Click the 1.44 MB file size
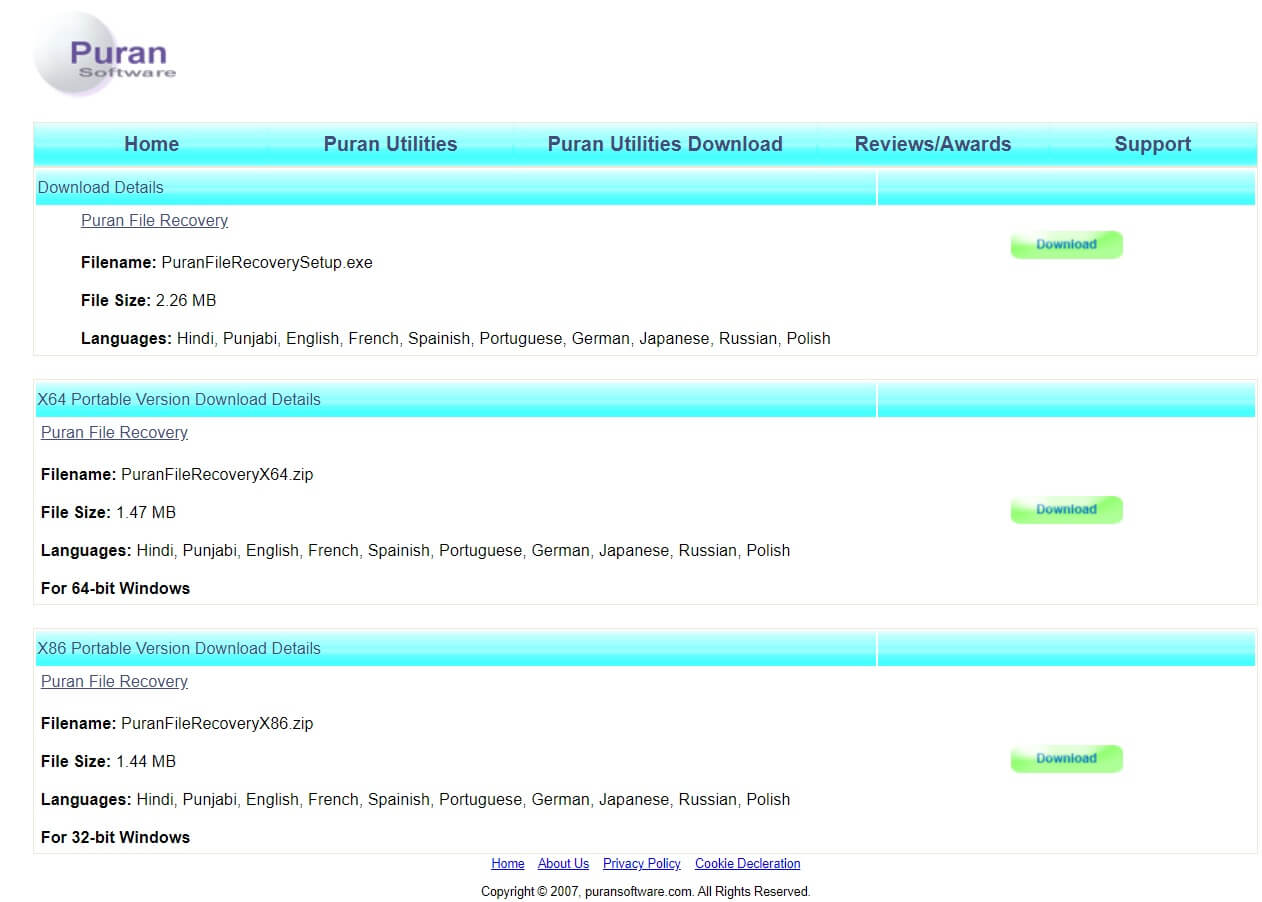 click(x=146, y=761)
